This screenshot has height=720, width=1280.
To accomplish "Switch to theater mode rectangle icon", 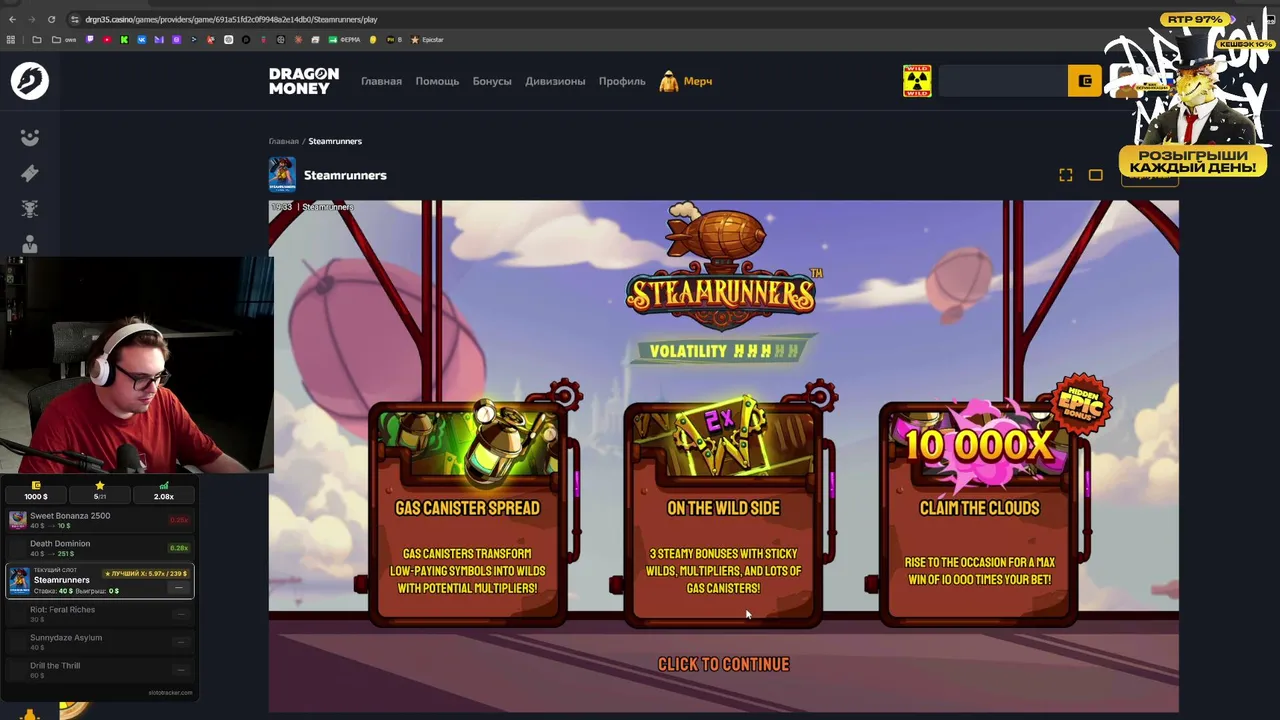I will 1096,175.
